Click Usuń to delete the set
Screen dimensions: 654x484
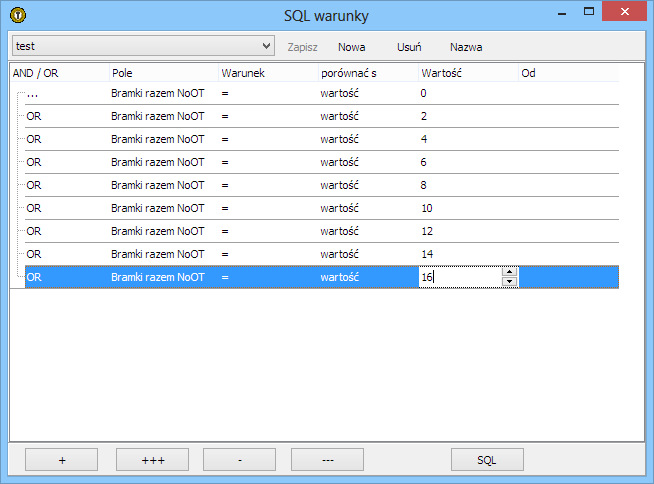[409, 47]
